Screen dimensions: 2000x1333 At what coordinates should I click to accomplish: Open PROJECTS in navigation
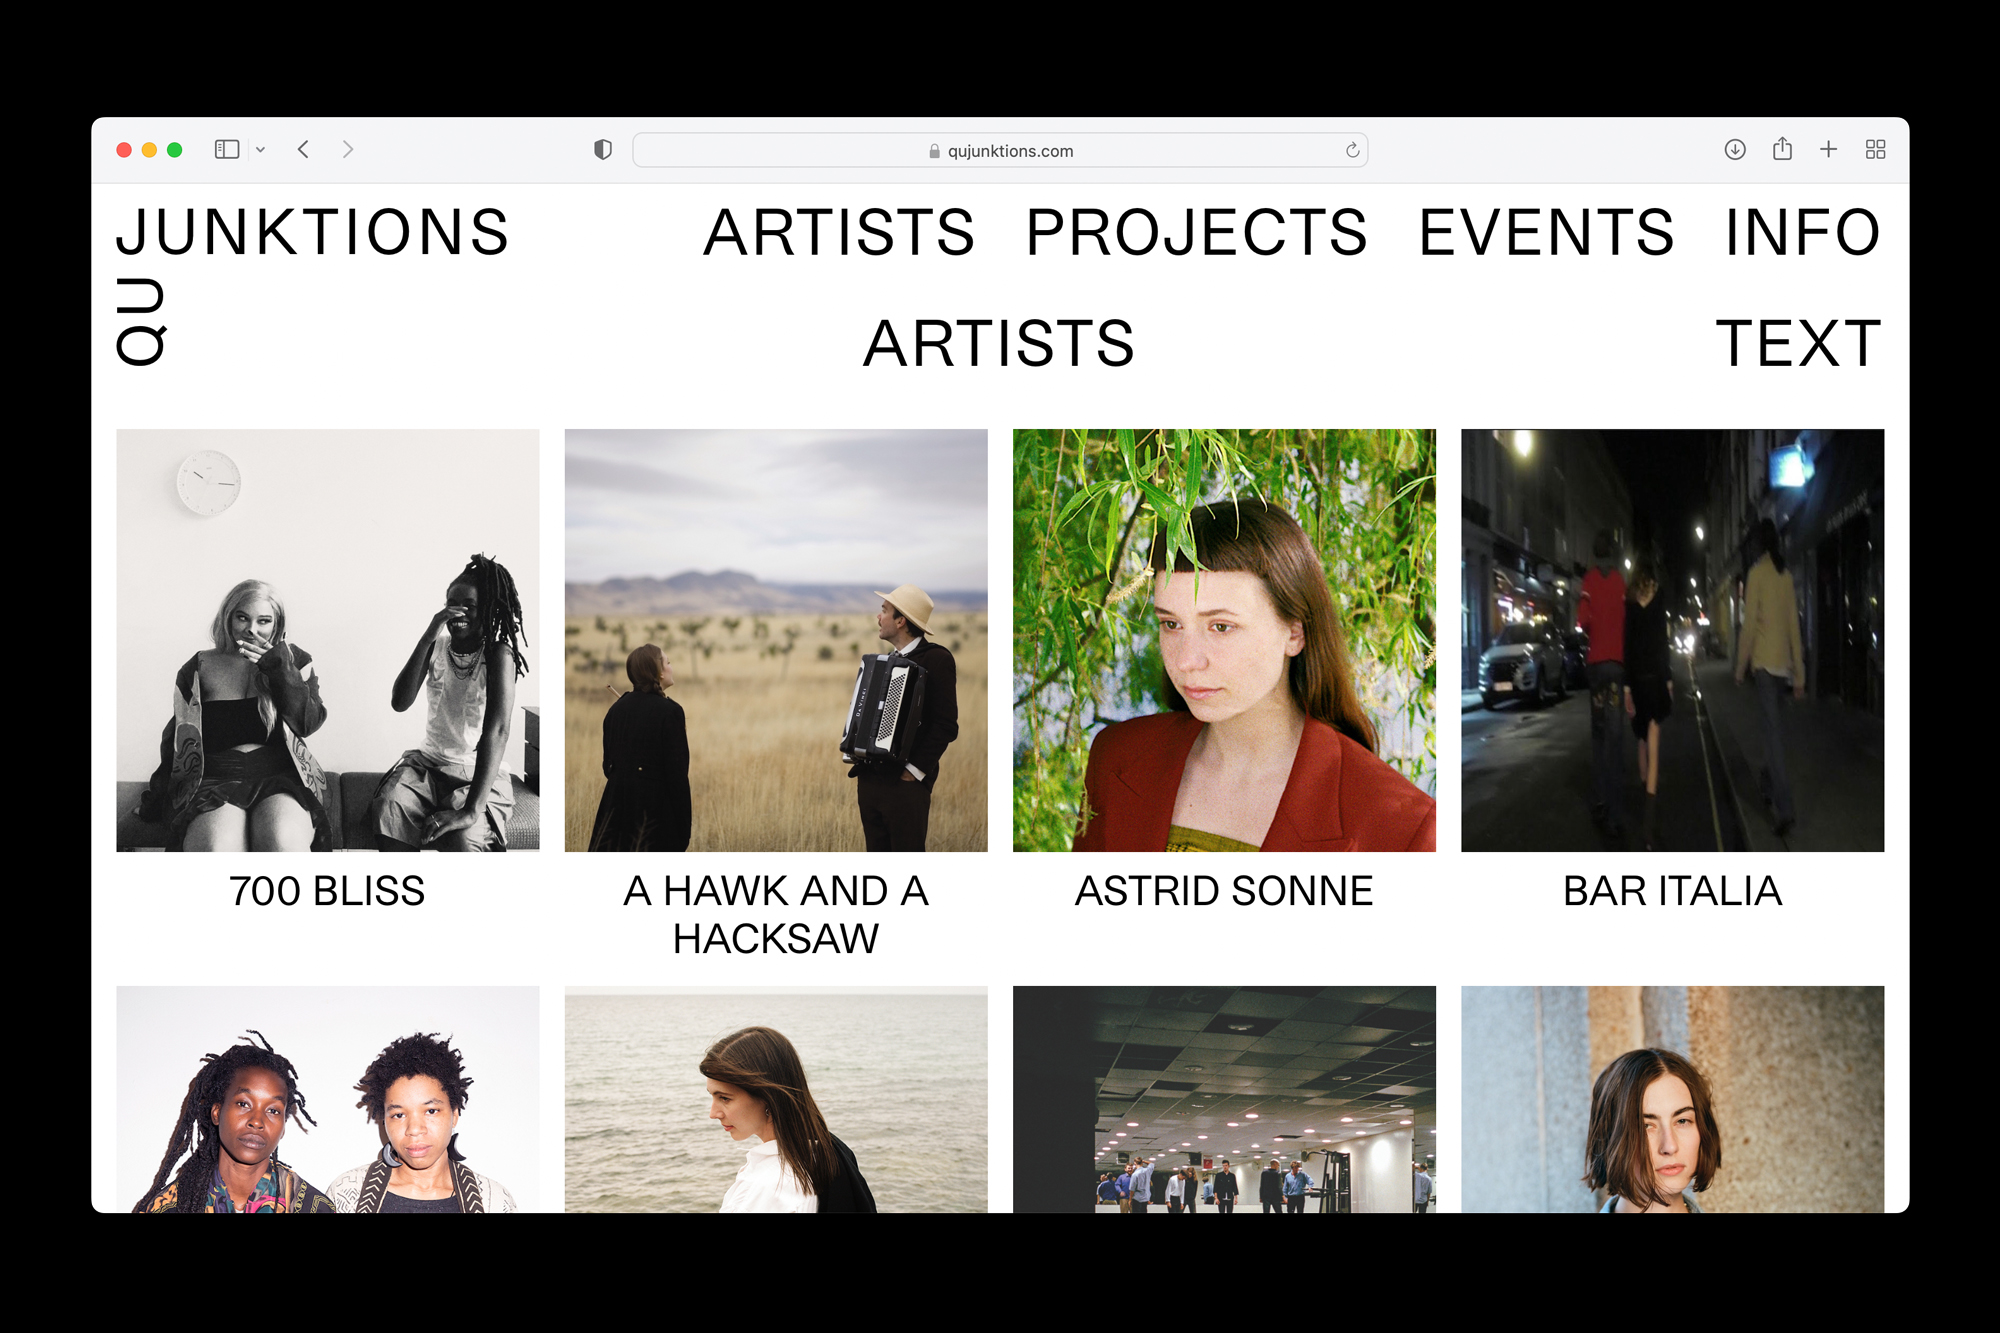tap(1196, 233)
